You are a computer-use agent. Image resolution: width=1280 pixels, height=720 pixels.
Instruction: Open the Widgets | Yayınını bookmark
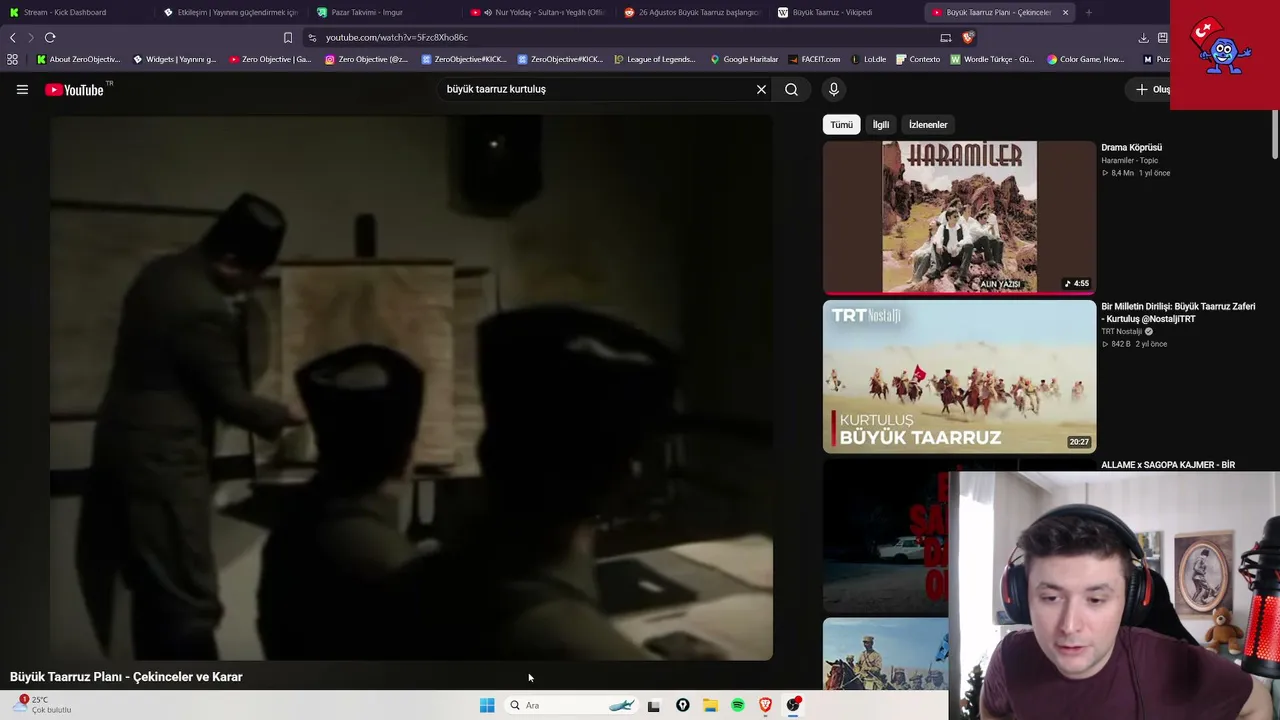(174, 59)
